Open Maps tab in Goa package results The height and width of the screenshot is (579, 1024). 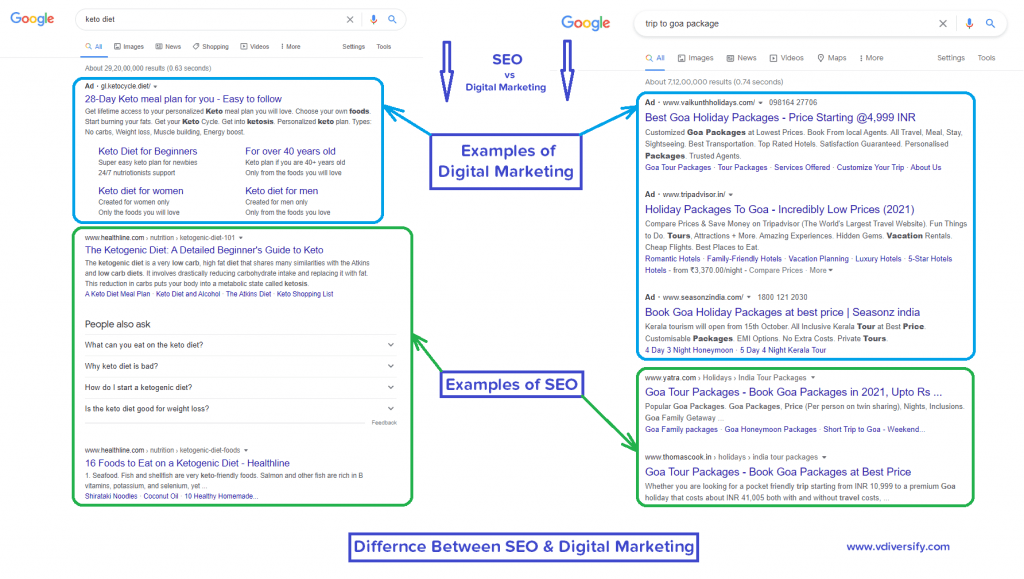(x=831, y=58)
